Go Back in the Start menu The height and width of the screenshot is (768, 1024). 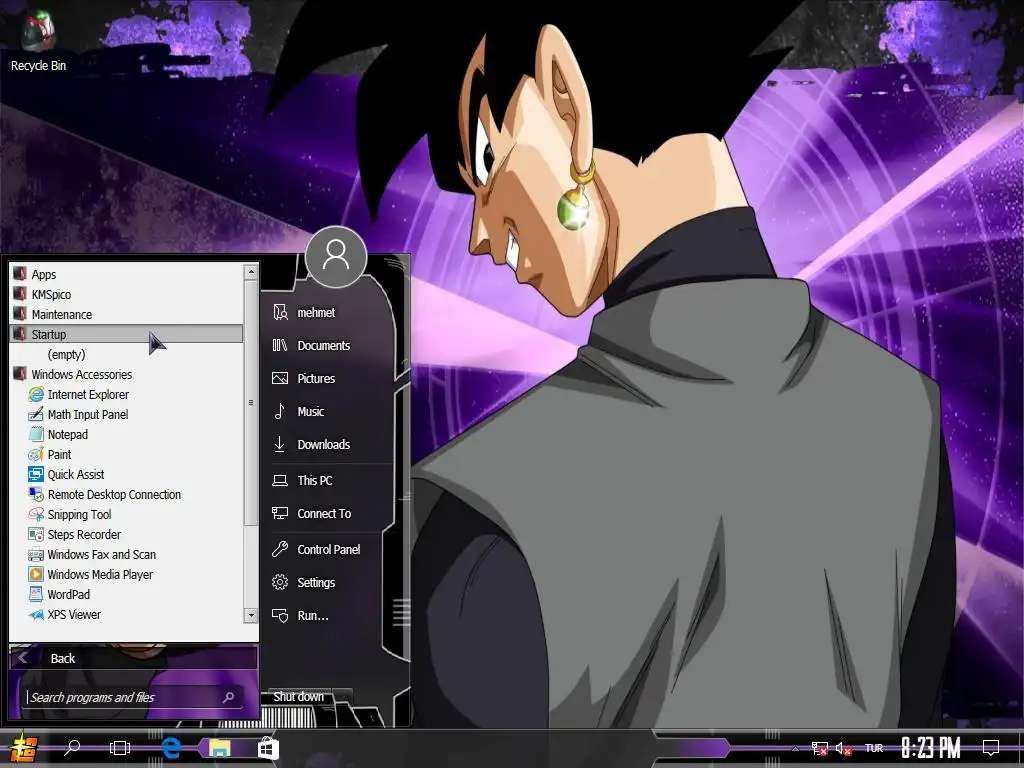134,658
